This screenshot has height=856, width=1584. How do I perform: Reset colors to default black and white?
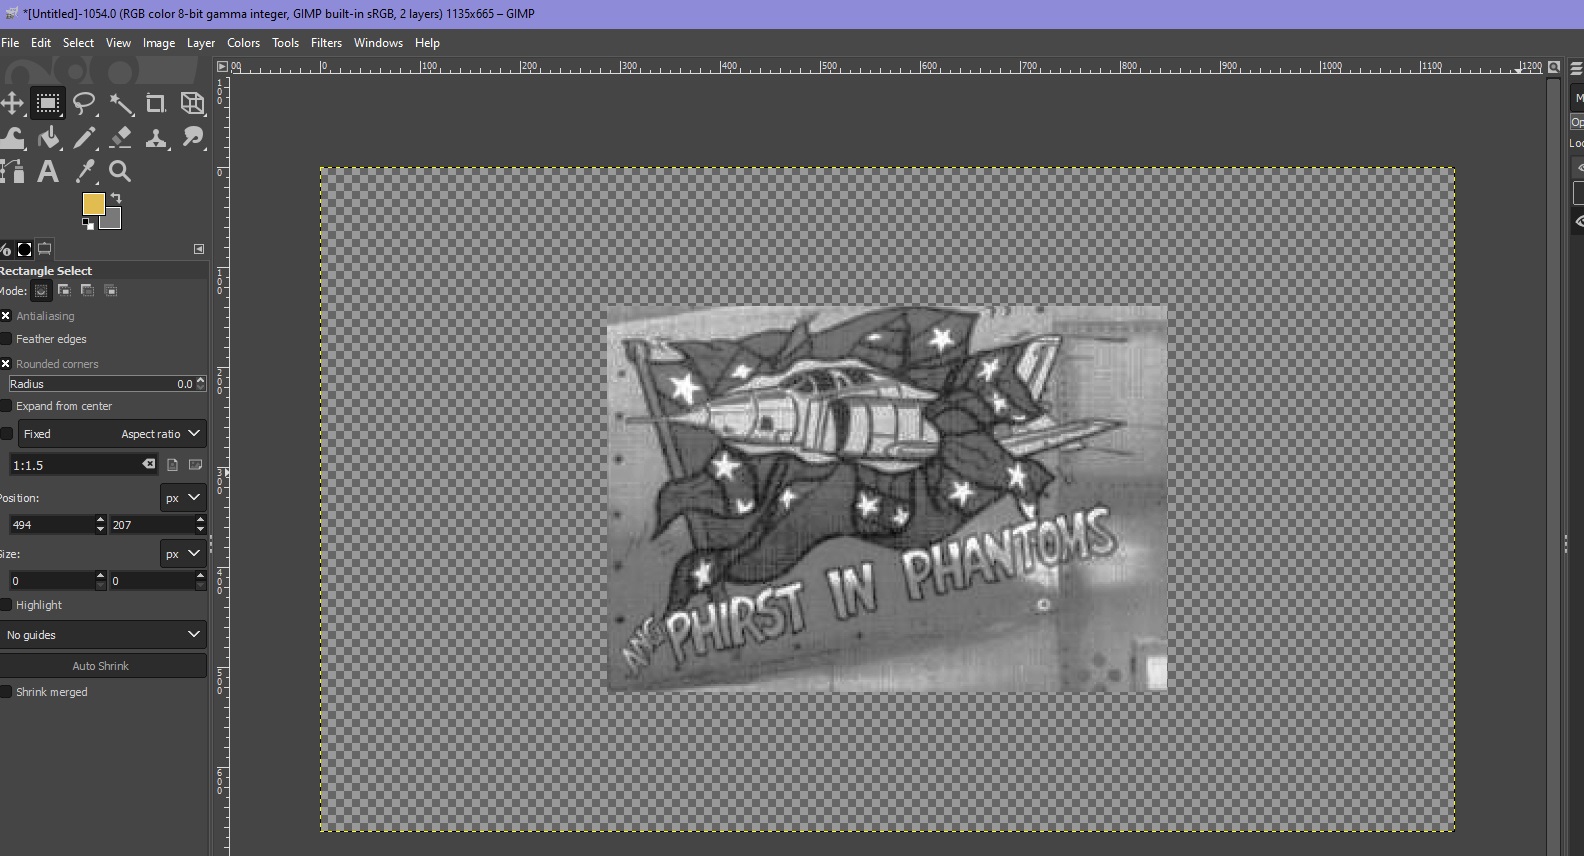click(x=87, y=224)
